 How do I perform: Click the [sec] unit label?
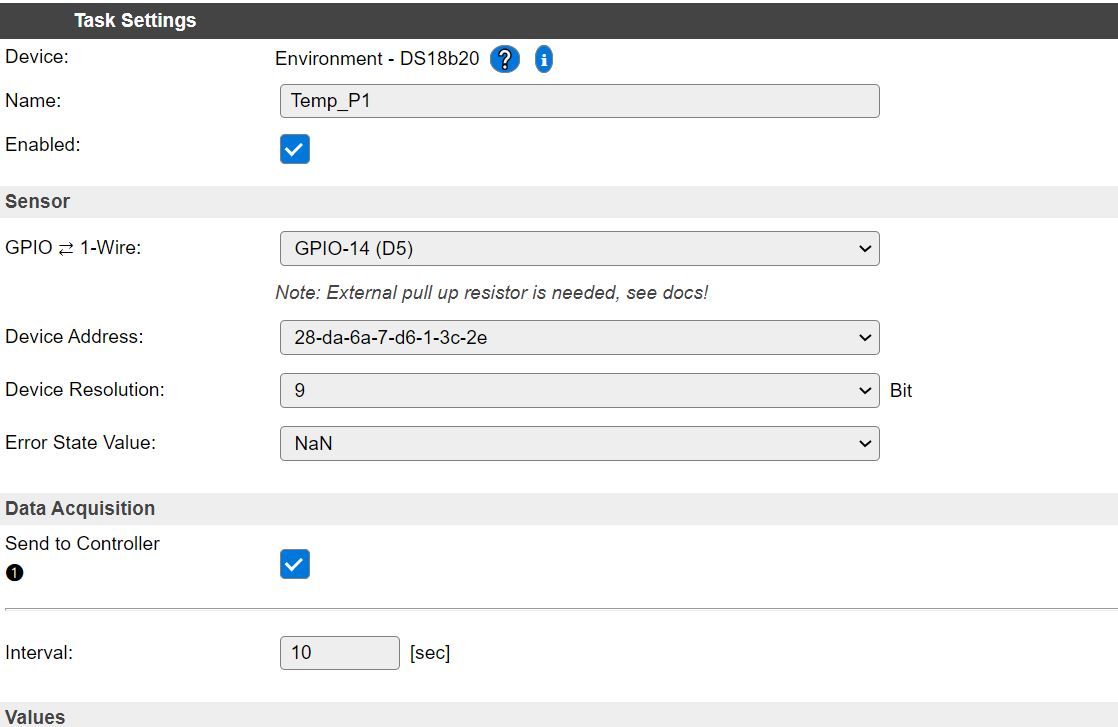(x=430, y=653)
